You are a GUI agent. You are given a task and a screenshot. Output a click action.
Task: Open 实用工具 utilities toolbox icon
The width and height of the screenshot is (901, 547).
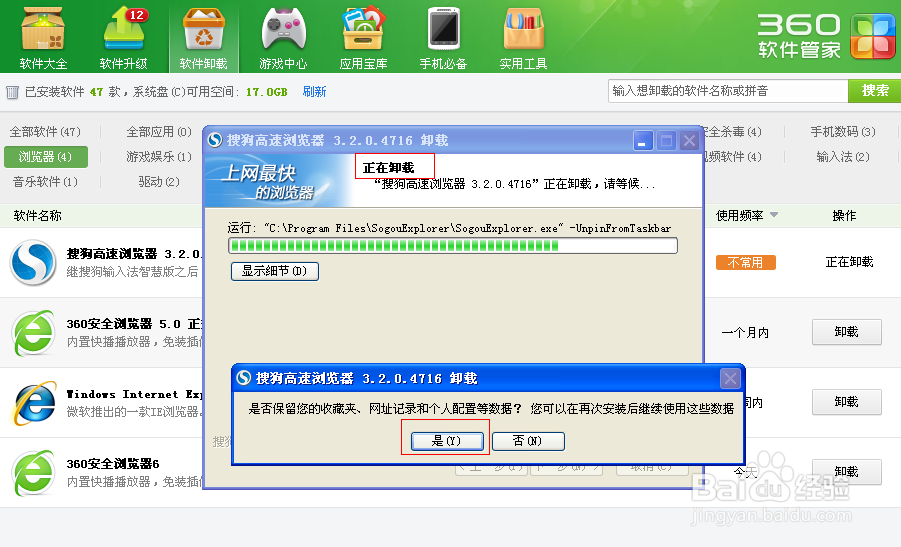point(523,37)
